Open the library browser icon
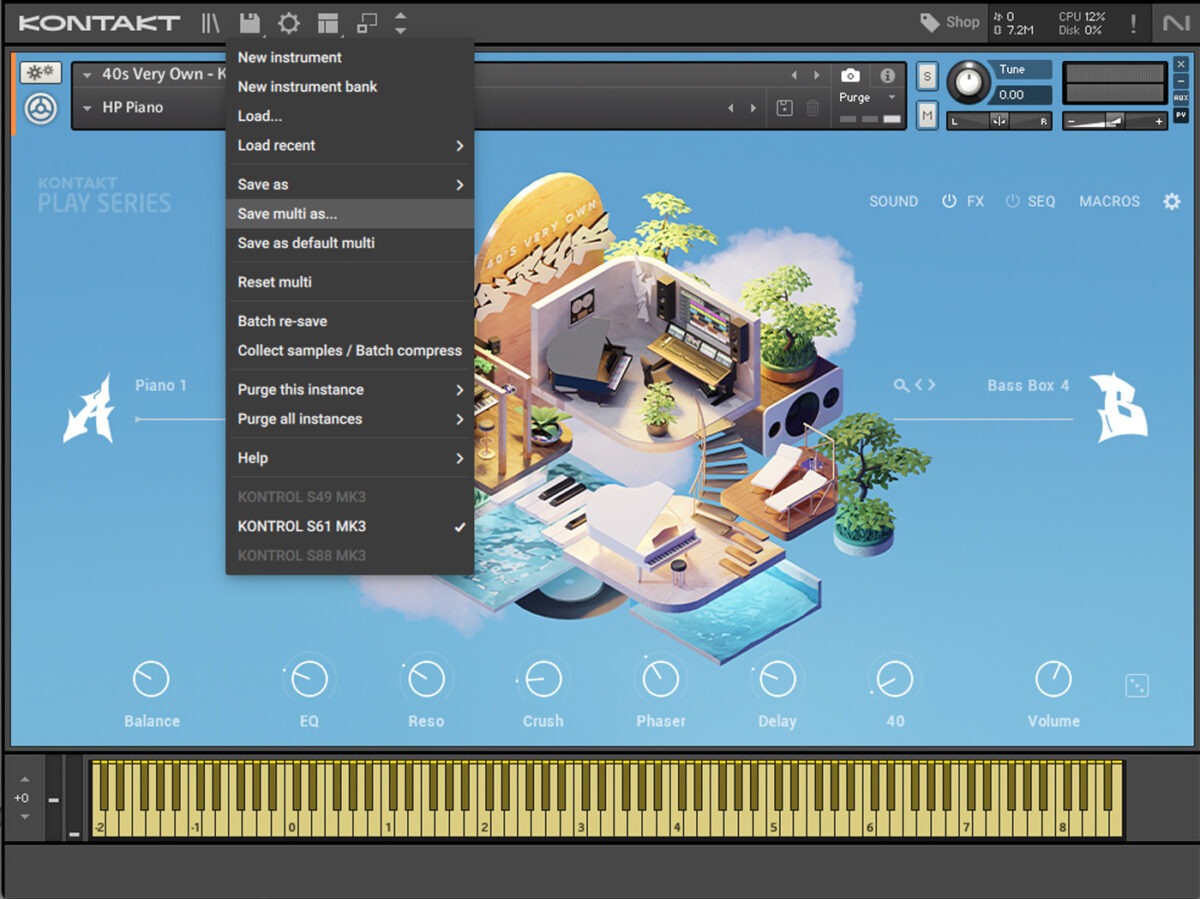This screenshot has width=1200, height=899. [x=210, y=23]
